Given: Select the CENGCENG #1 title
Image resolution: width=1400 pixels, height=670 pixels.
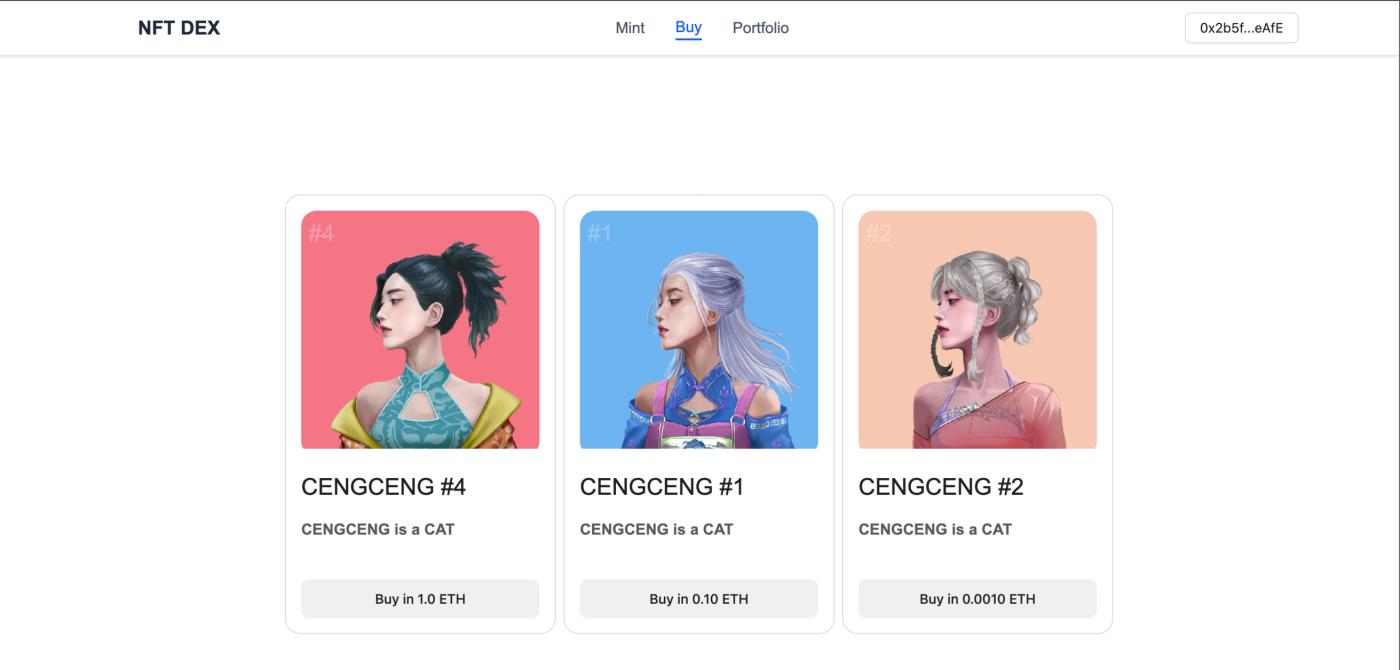Looking at the screenshot, I should click(662, 487).
